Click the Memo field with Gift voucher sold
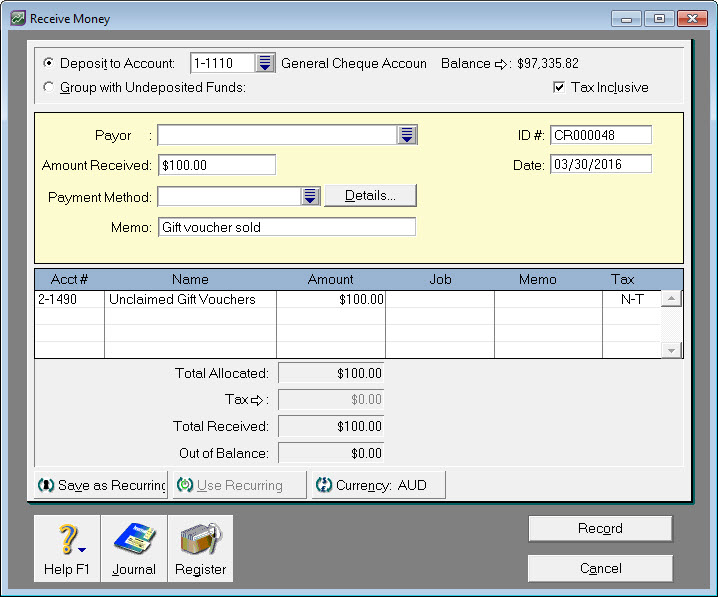Screen dimensions: 718x597 click(x=286, y=227)
